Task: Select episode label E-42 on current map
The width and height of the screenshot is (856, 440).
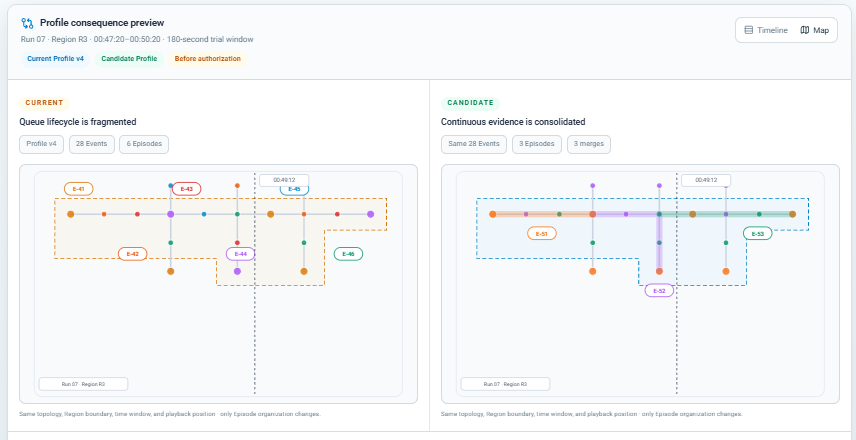Action: (x=133, y=254)
